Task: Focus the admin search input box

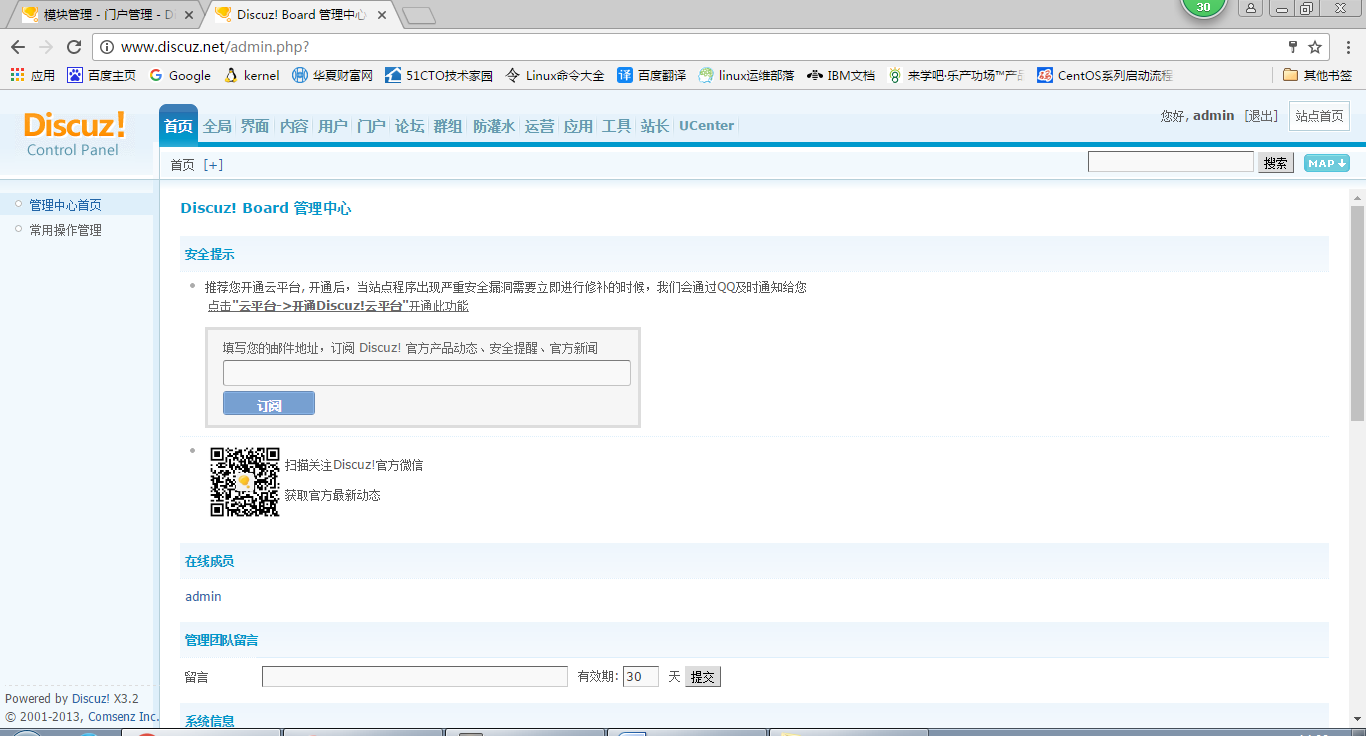Action: click(x=1170, y=162)
